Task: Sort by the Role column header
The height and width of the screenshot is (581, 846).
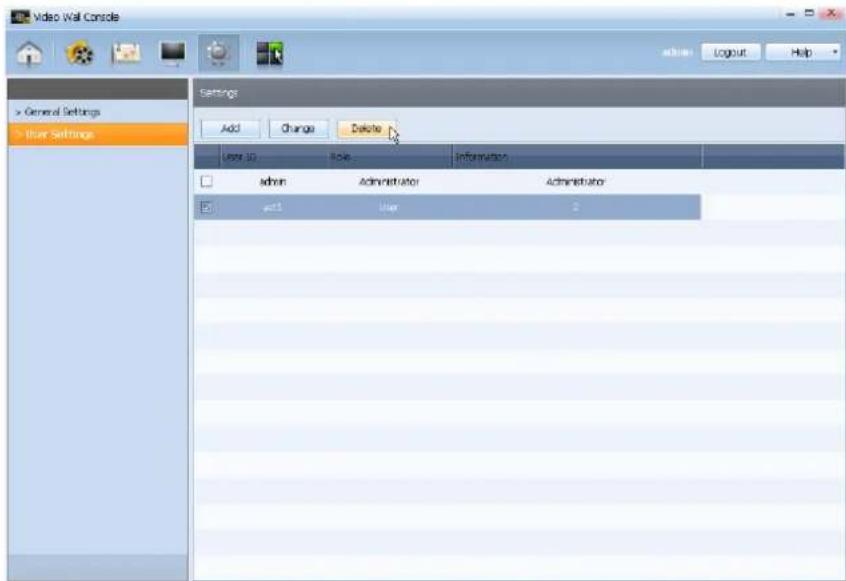Action: pyautogui.click(x=391, y=157)
